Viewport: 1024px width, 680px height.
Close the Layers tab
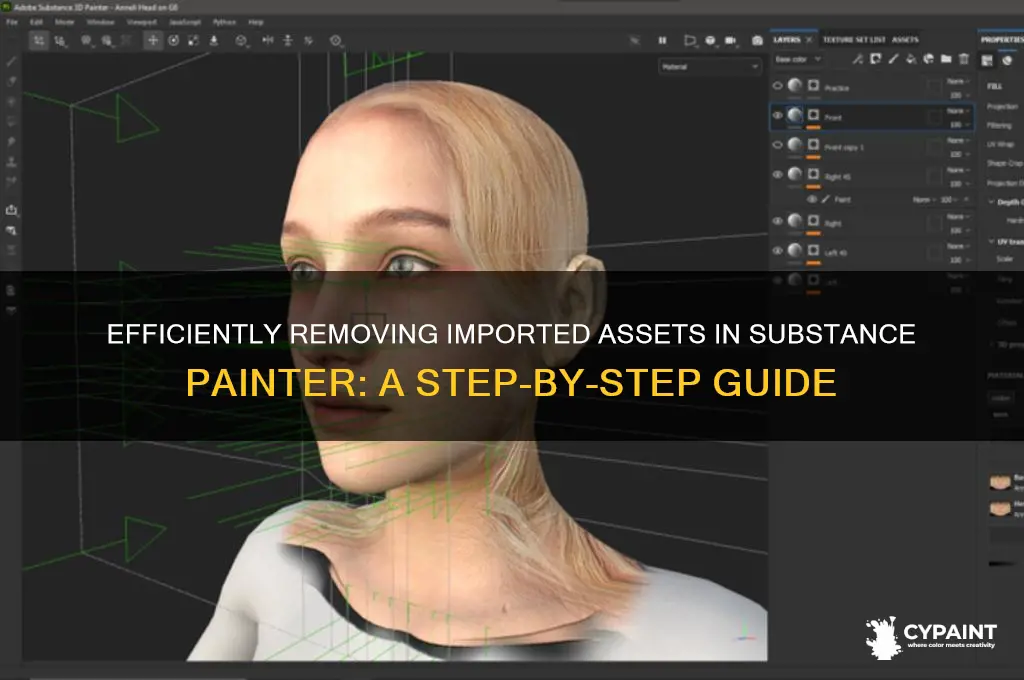coord(809,40)
